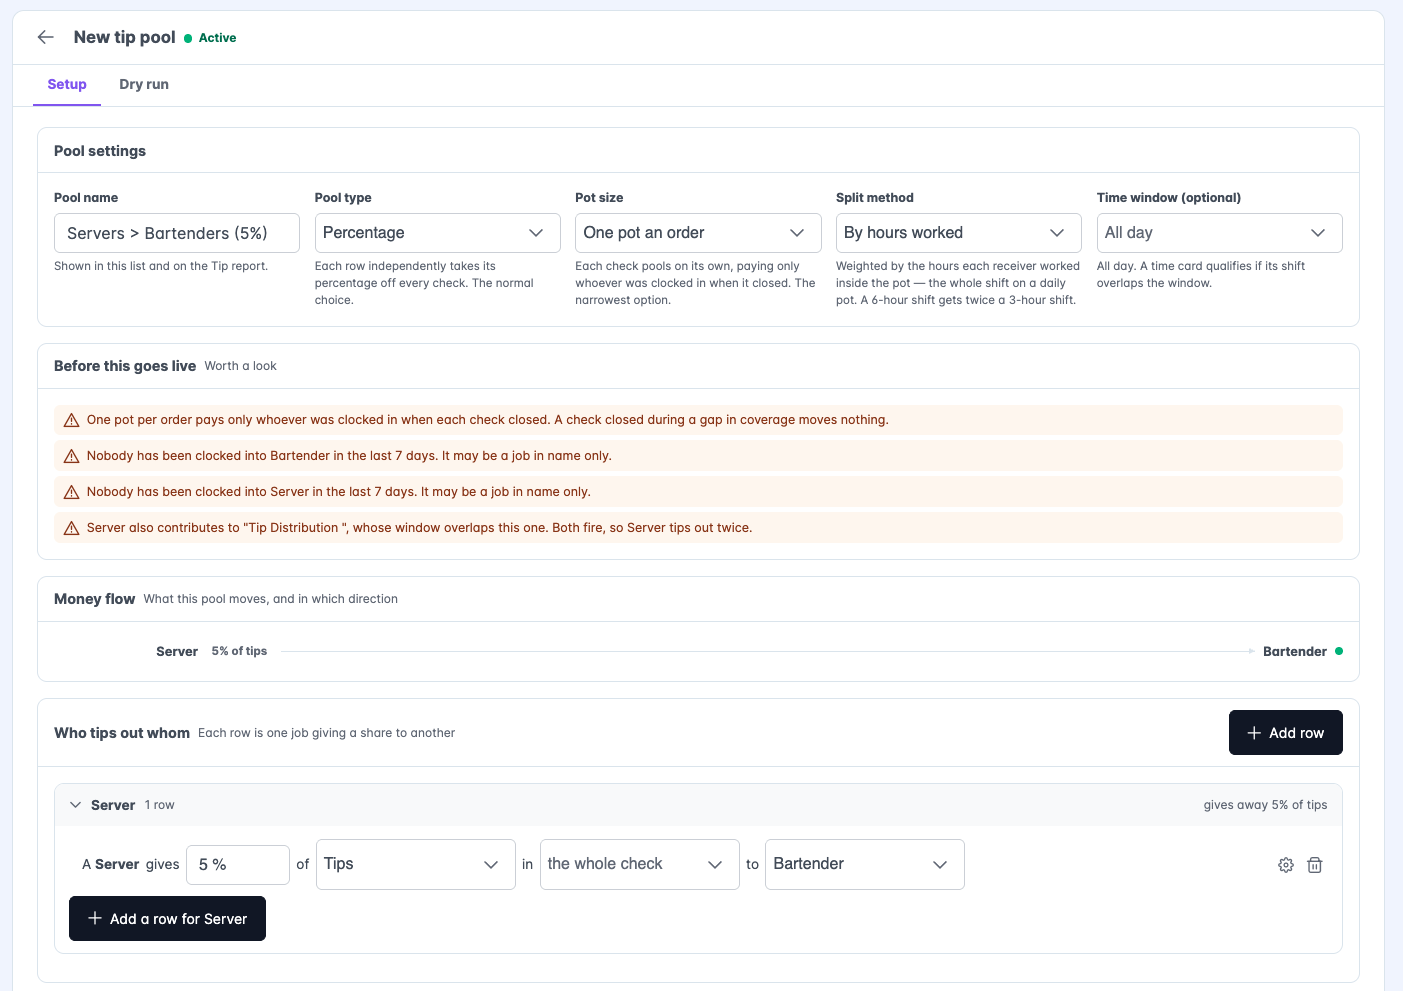The width and height of the screenshot is (1403, 991).
Task: Click warning icon beside 'One pot per order' notice
Action: 71,420
